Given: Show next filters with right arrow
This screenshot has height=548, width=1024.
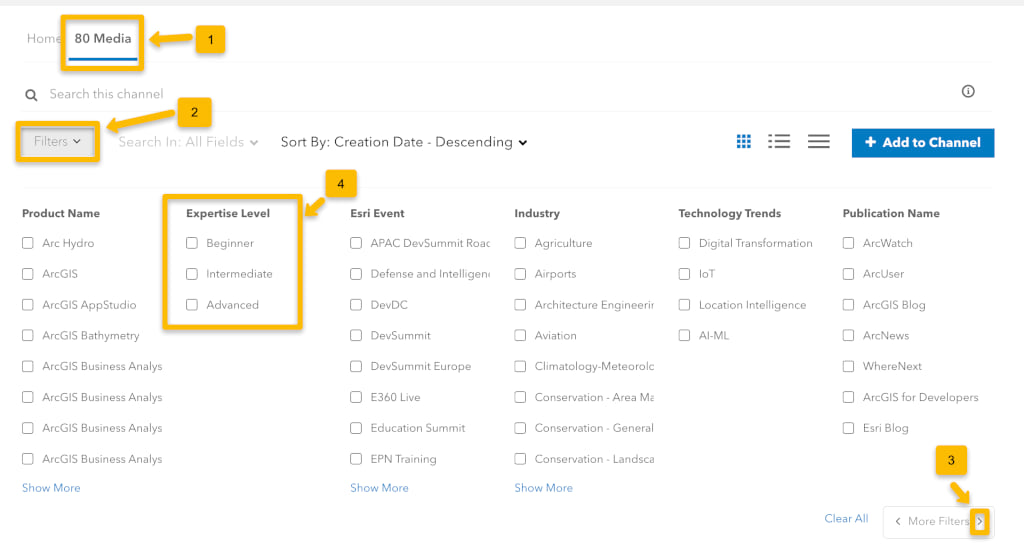Looking at the screenshot, I should pos(980,521).
